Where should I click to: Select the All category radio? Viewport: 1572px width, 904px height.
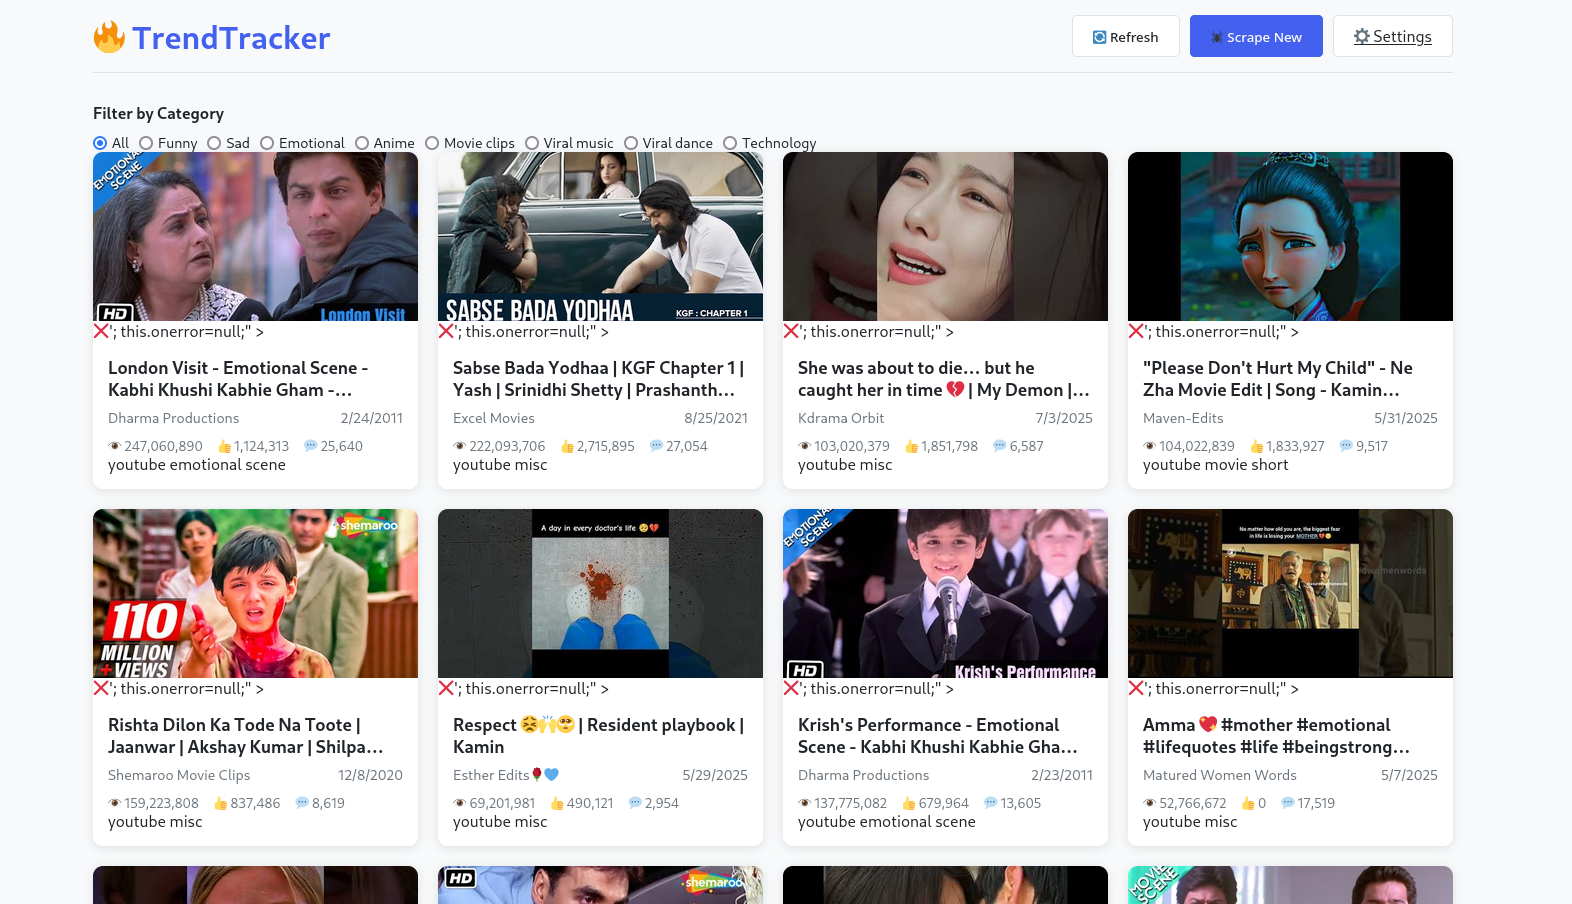pos(100,143)
